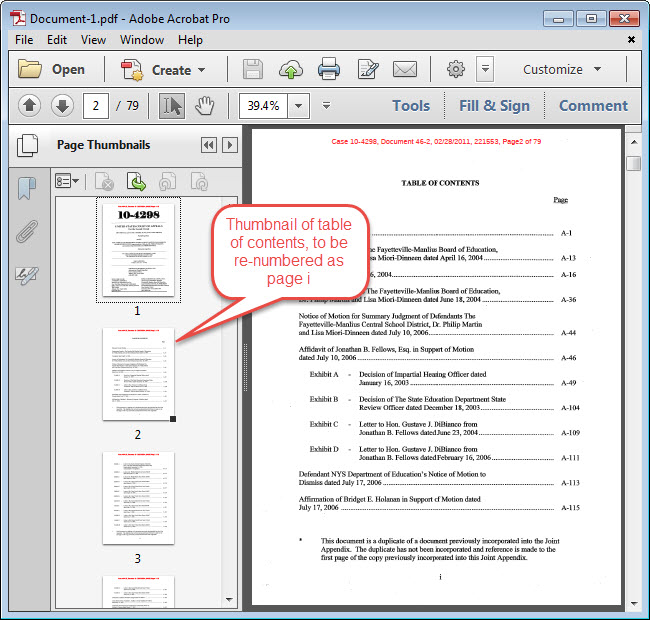Image resolution: width=650 pixels, height=620 pixels.
Task: Open the Attachments paperclip panel
Action: pos(27,232)
